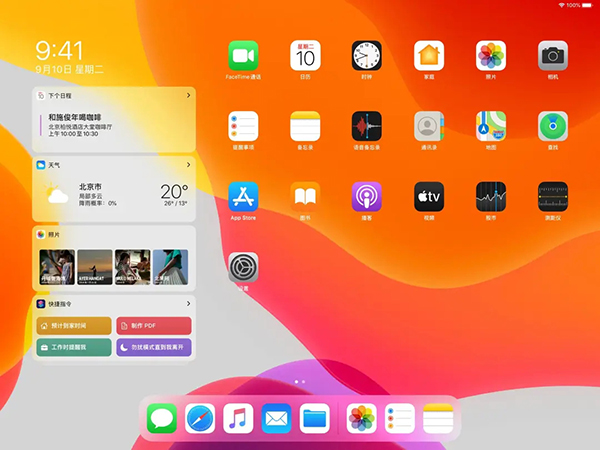Open the FaceTime app

point(243,55)
